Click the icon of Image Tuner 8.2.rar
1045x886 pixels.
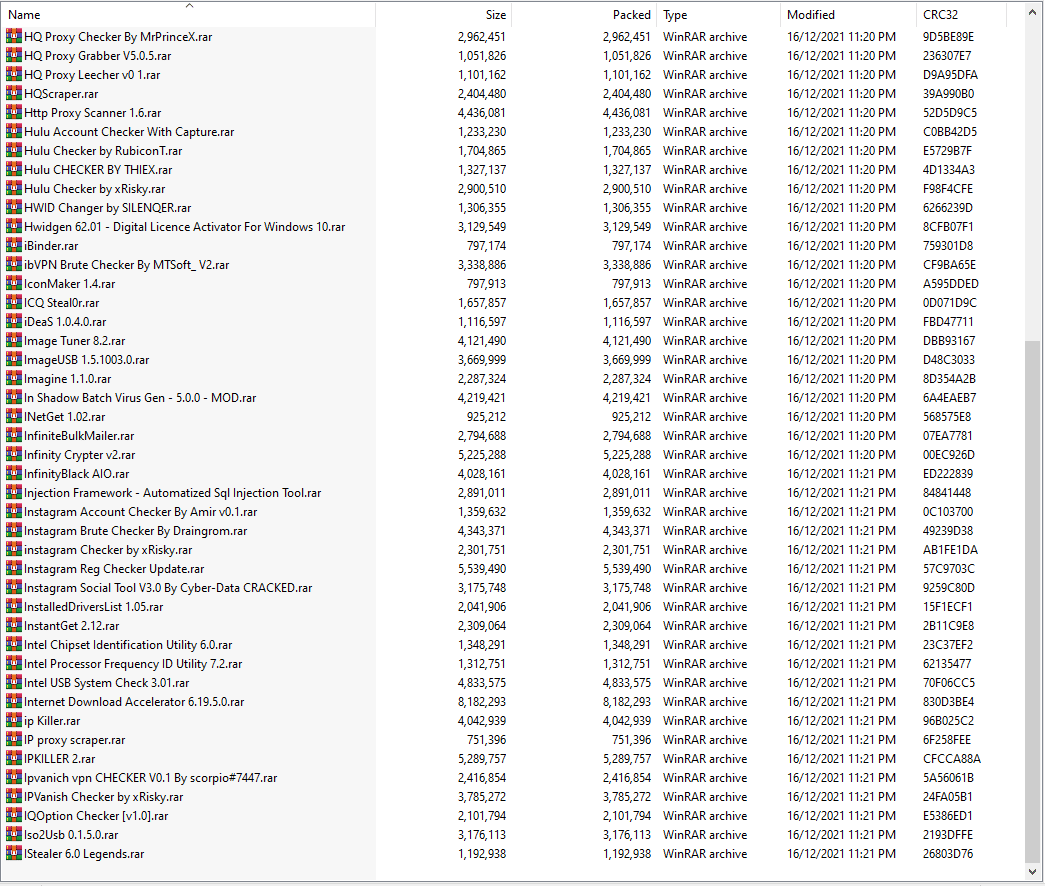click(x=13, y=341)
